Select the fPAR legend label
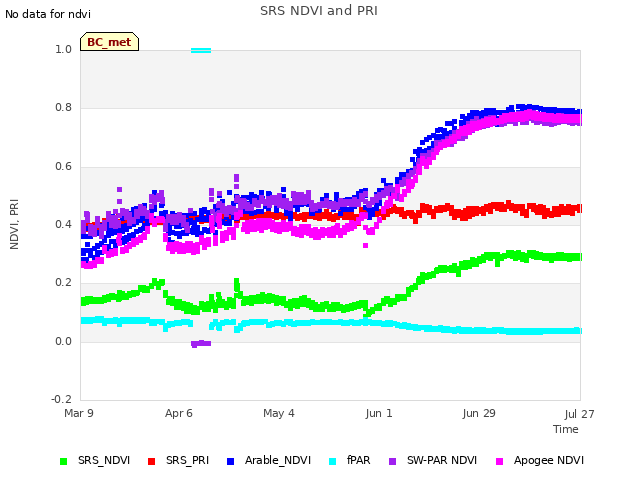This screenshot has height=480, width=640. point(359,460)
